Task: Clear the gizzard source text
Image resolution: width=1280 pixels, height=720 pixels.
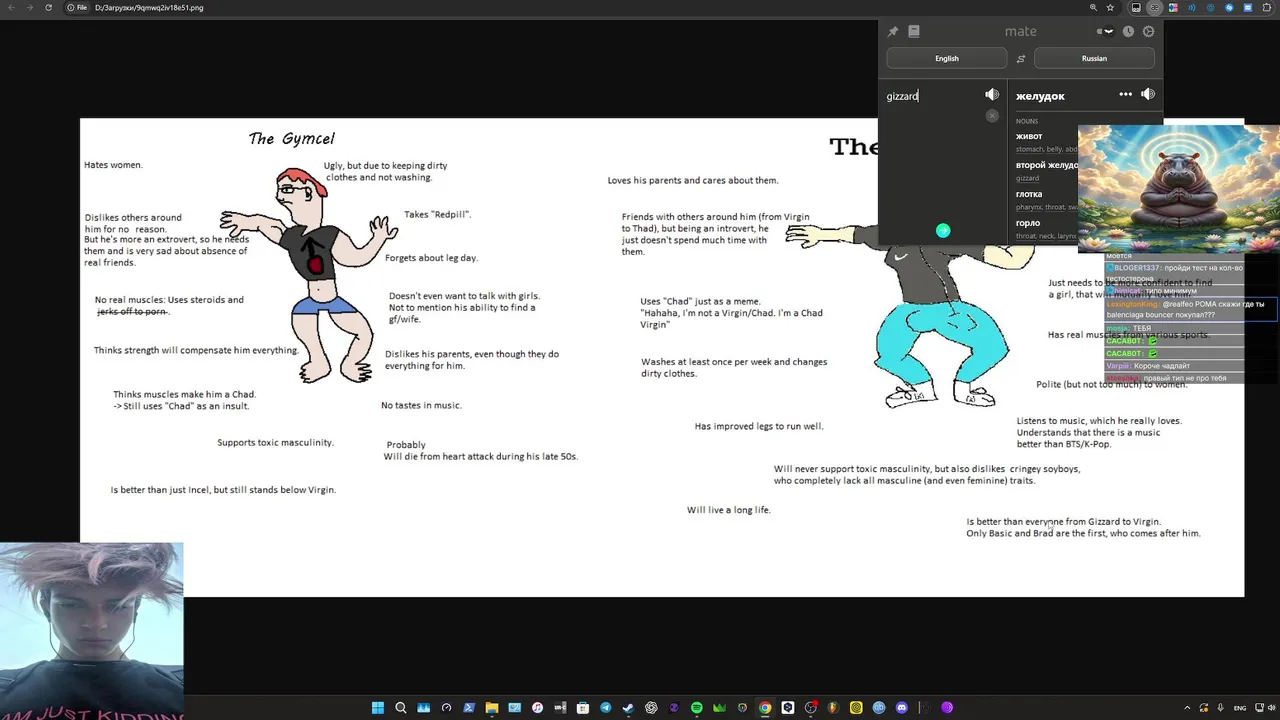Action: tap(992, 116)
